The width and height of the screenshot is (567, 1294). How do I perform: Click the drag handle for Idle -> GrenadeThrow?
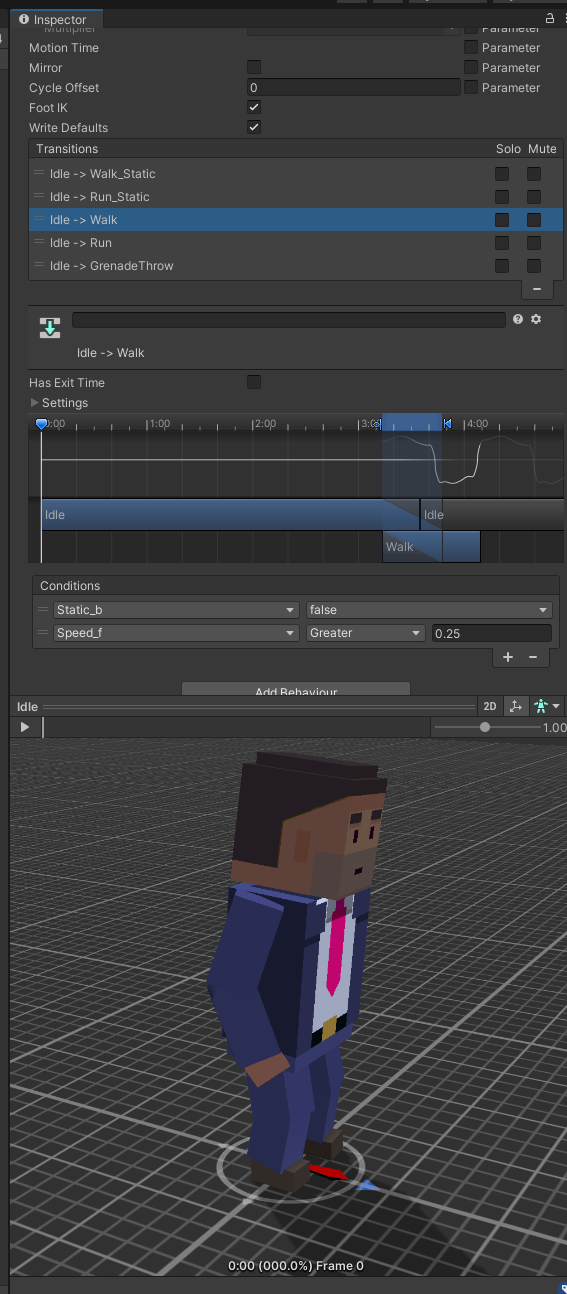(x=39, y=265)
